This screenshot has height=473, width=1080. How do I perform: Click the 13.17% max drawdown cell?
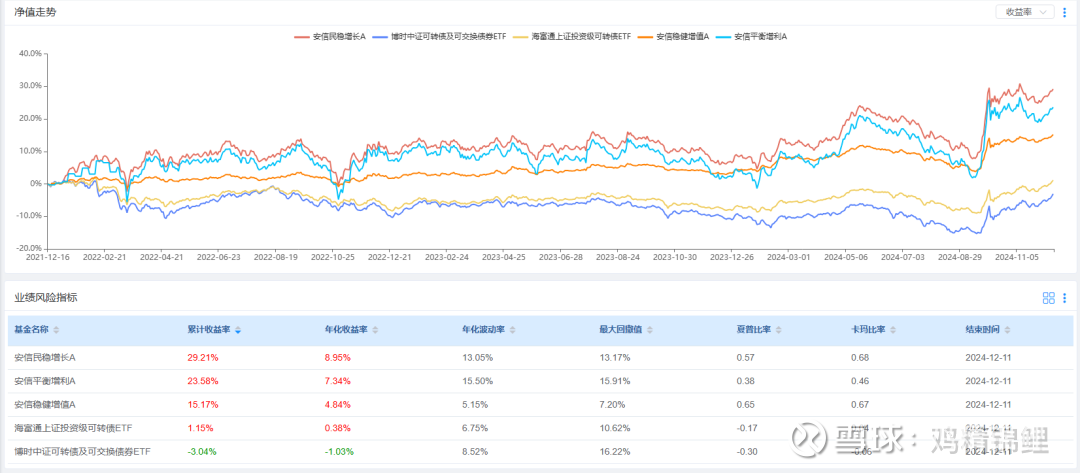pos(614,357)
